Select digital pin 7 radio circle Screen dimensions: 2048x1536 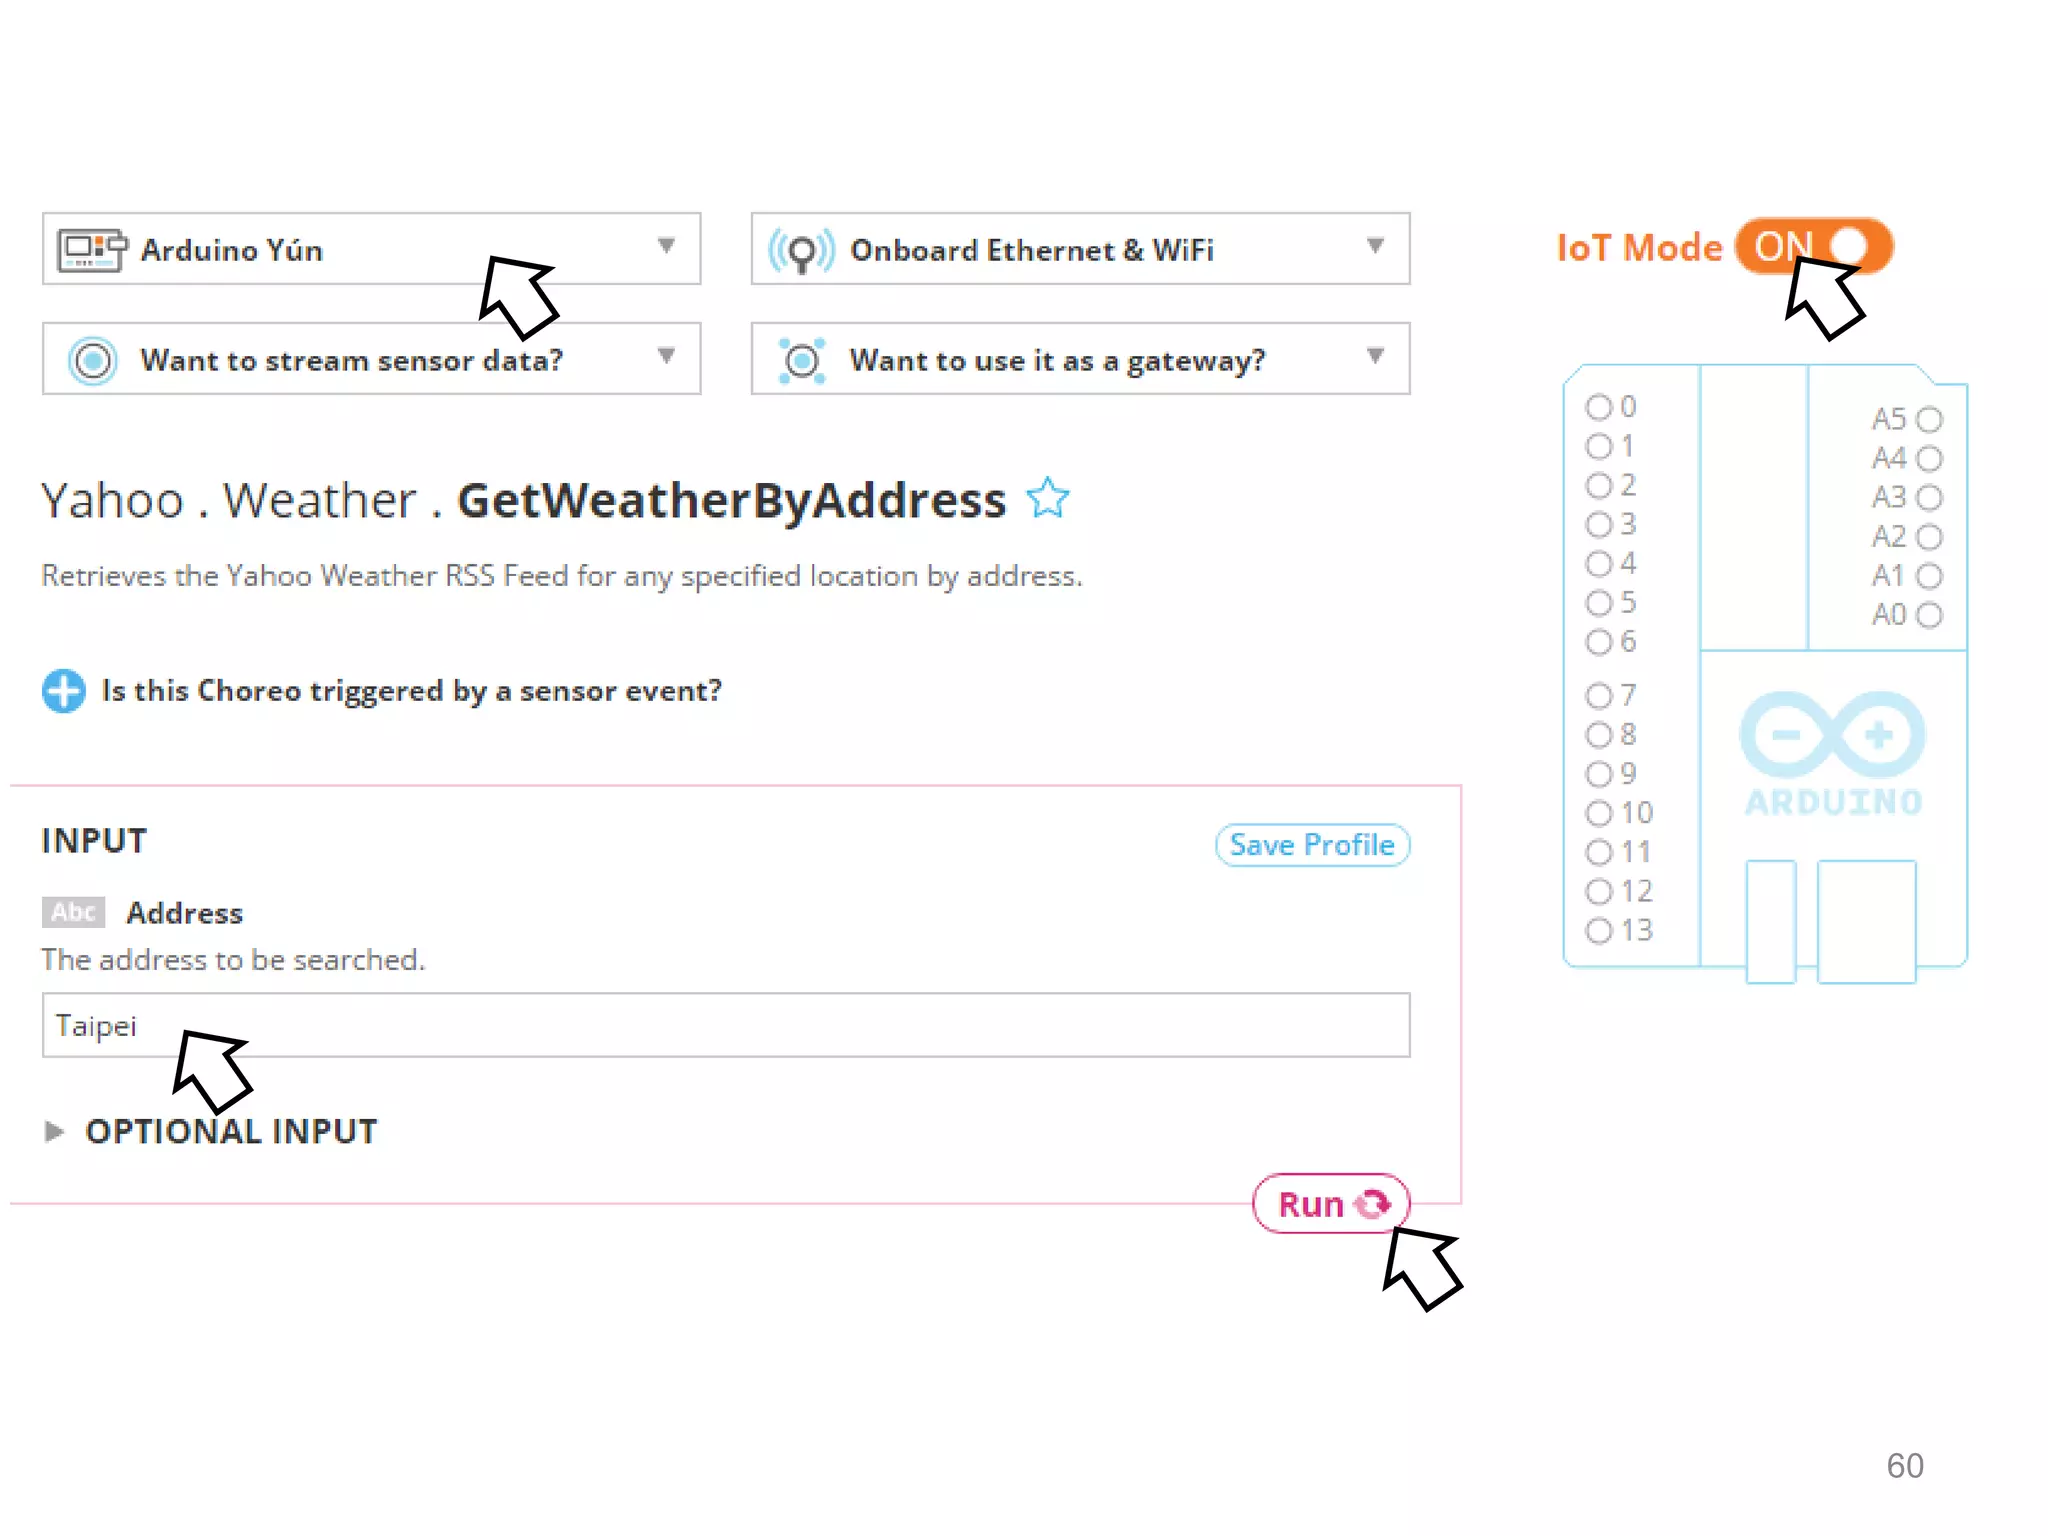(x=1599, y=695)
